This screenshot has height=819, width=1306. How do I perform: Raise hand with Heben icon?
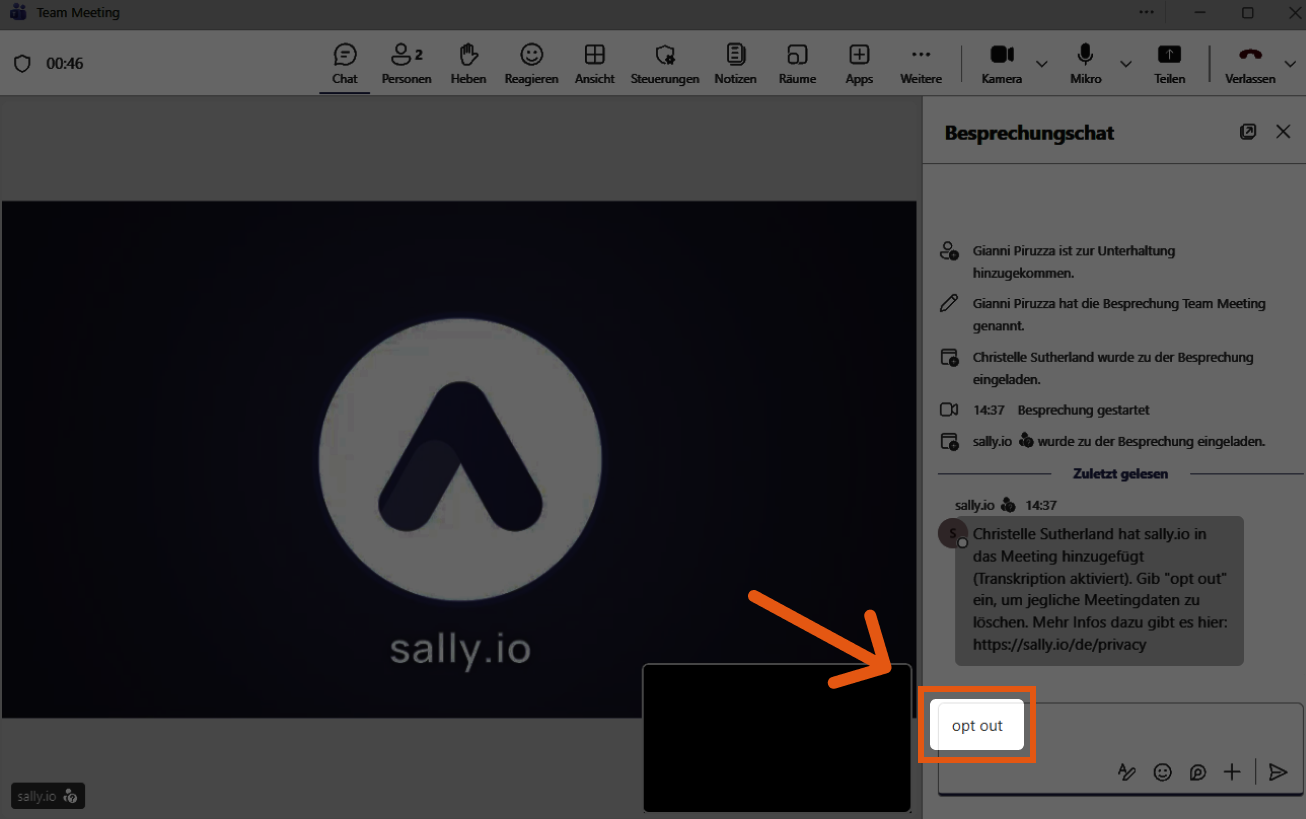pos(468,63)
